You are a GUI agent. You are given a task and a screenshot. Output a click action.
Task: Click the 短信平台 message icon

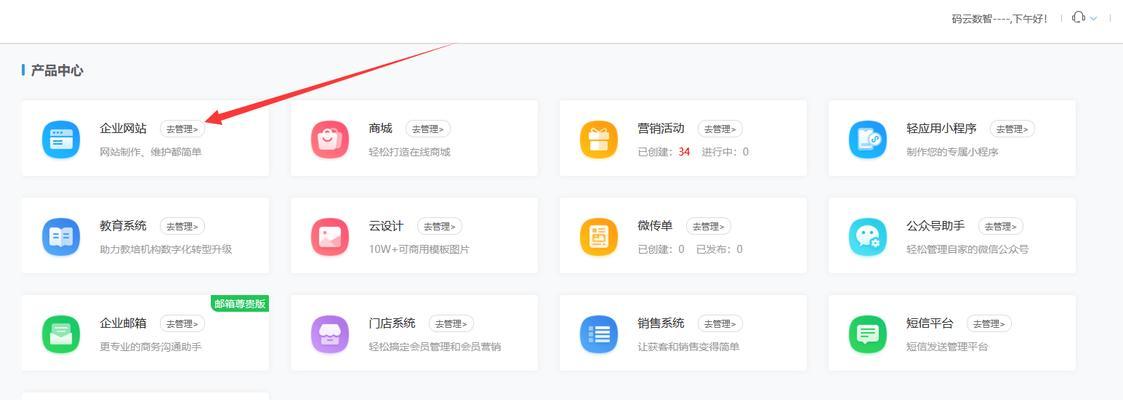click(867, 334)
